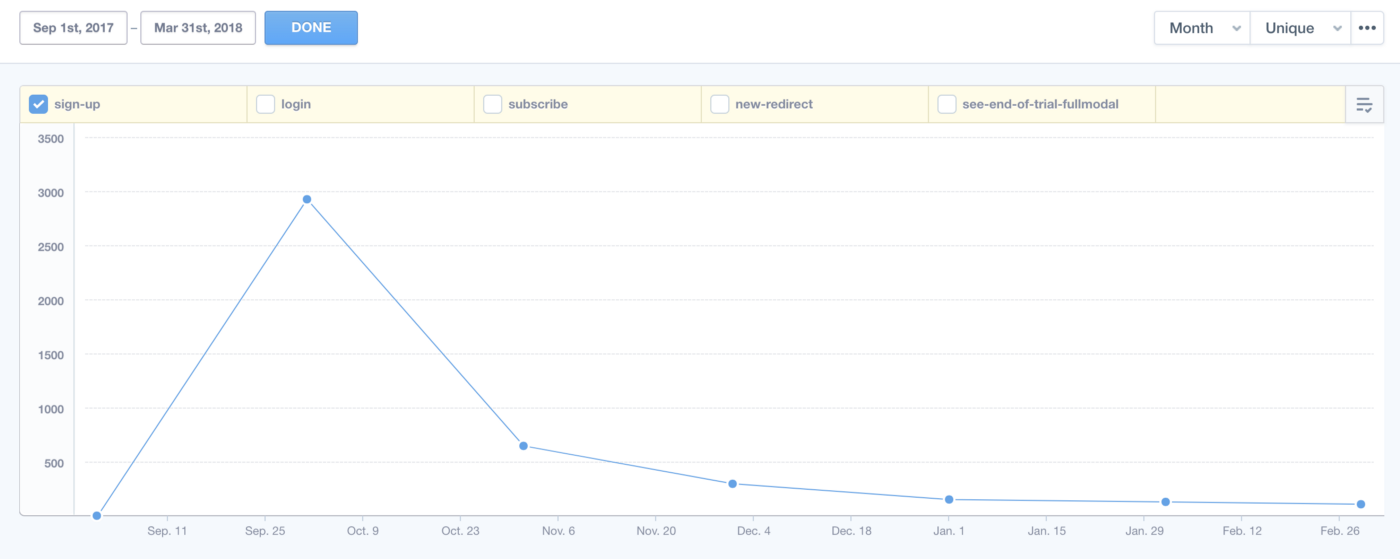Enable the login event checkbox
1400x559 pixels.
pyautogui.click(x=265, y=104)
